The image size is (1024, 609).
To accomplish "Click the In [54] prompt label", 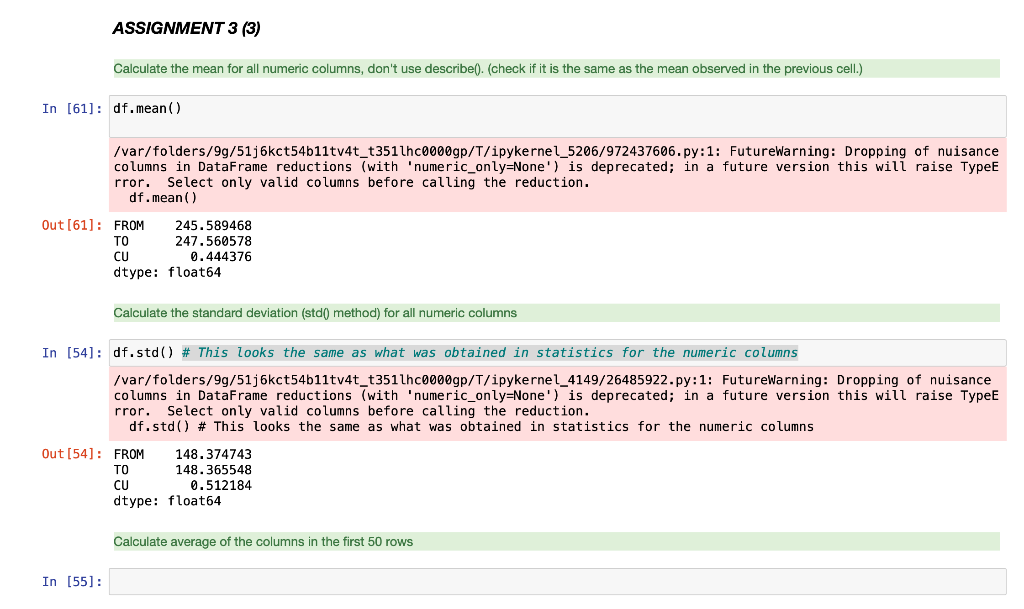I will (72, 353).
